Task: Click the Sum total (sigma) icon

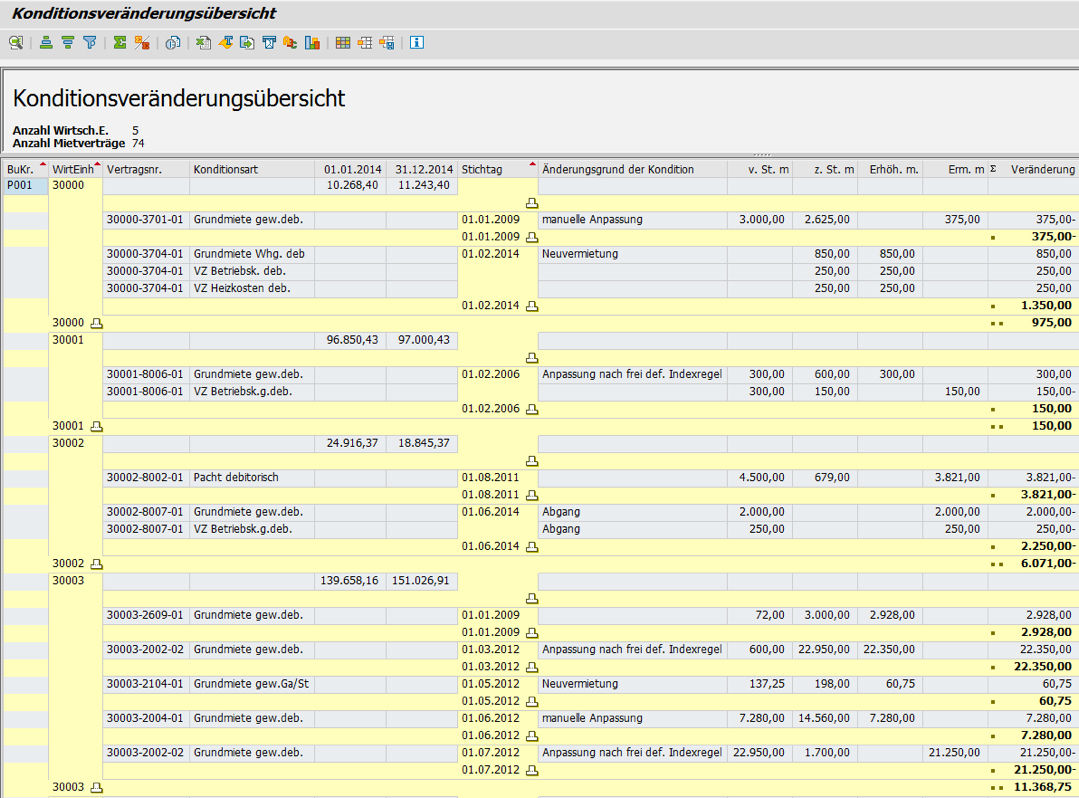Action: 120,43
